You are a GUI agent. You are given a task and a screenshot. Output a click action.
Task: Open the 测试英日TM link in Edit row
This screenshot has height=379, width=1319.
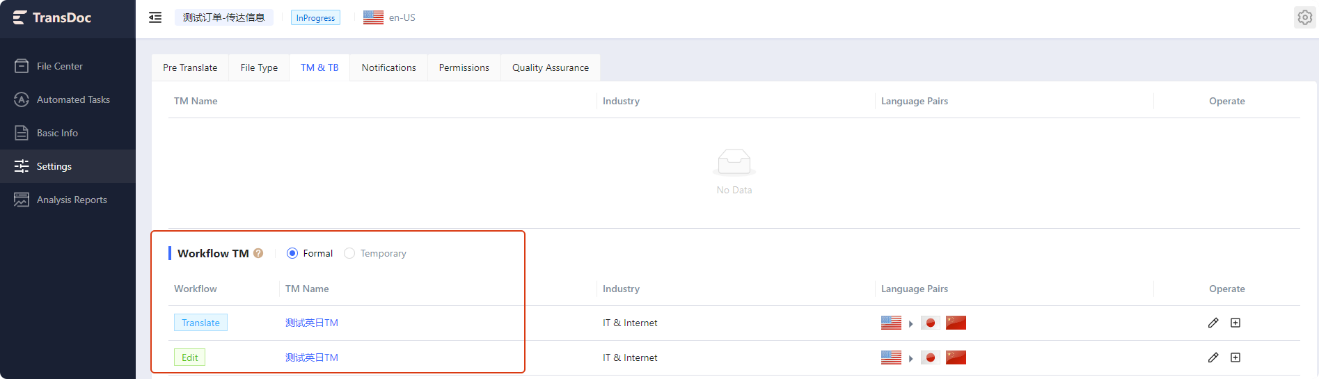(x=312, y=357)
